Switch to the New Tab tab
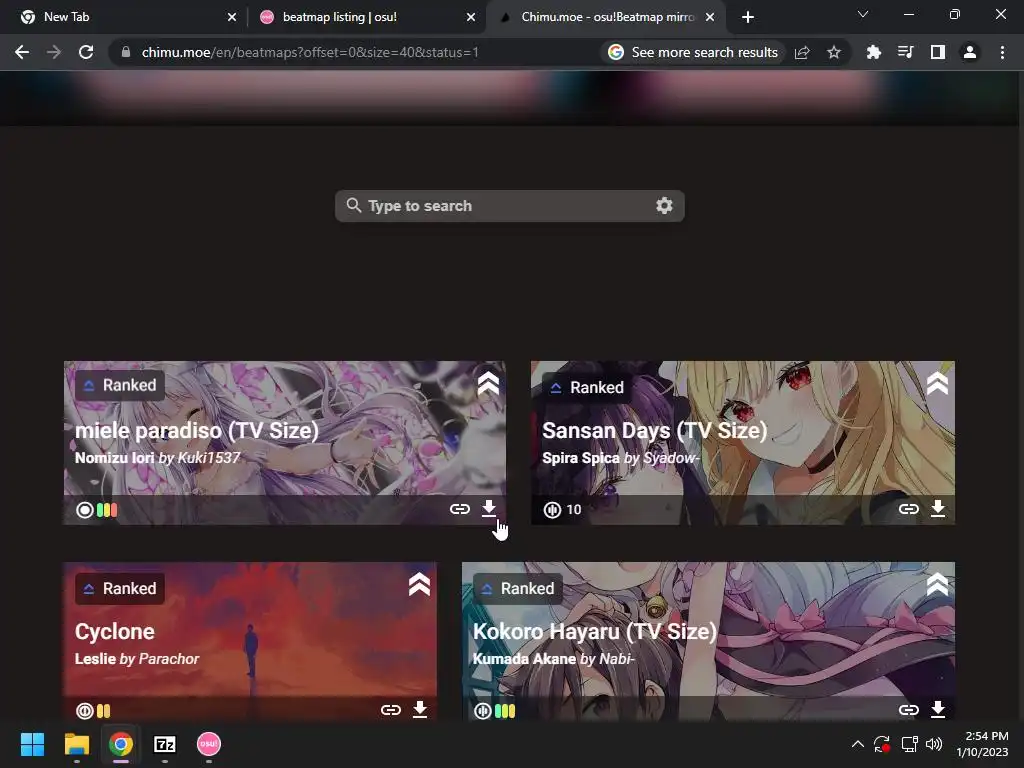 [x=124, y=17]
